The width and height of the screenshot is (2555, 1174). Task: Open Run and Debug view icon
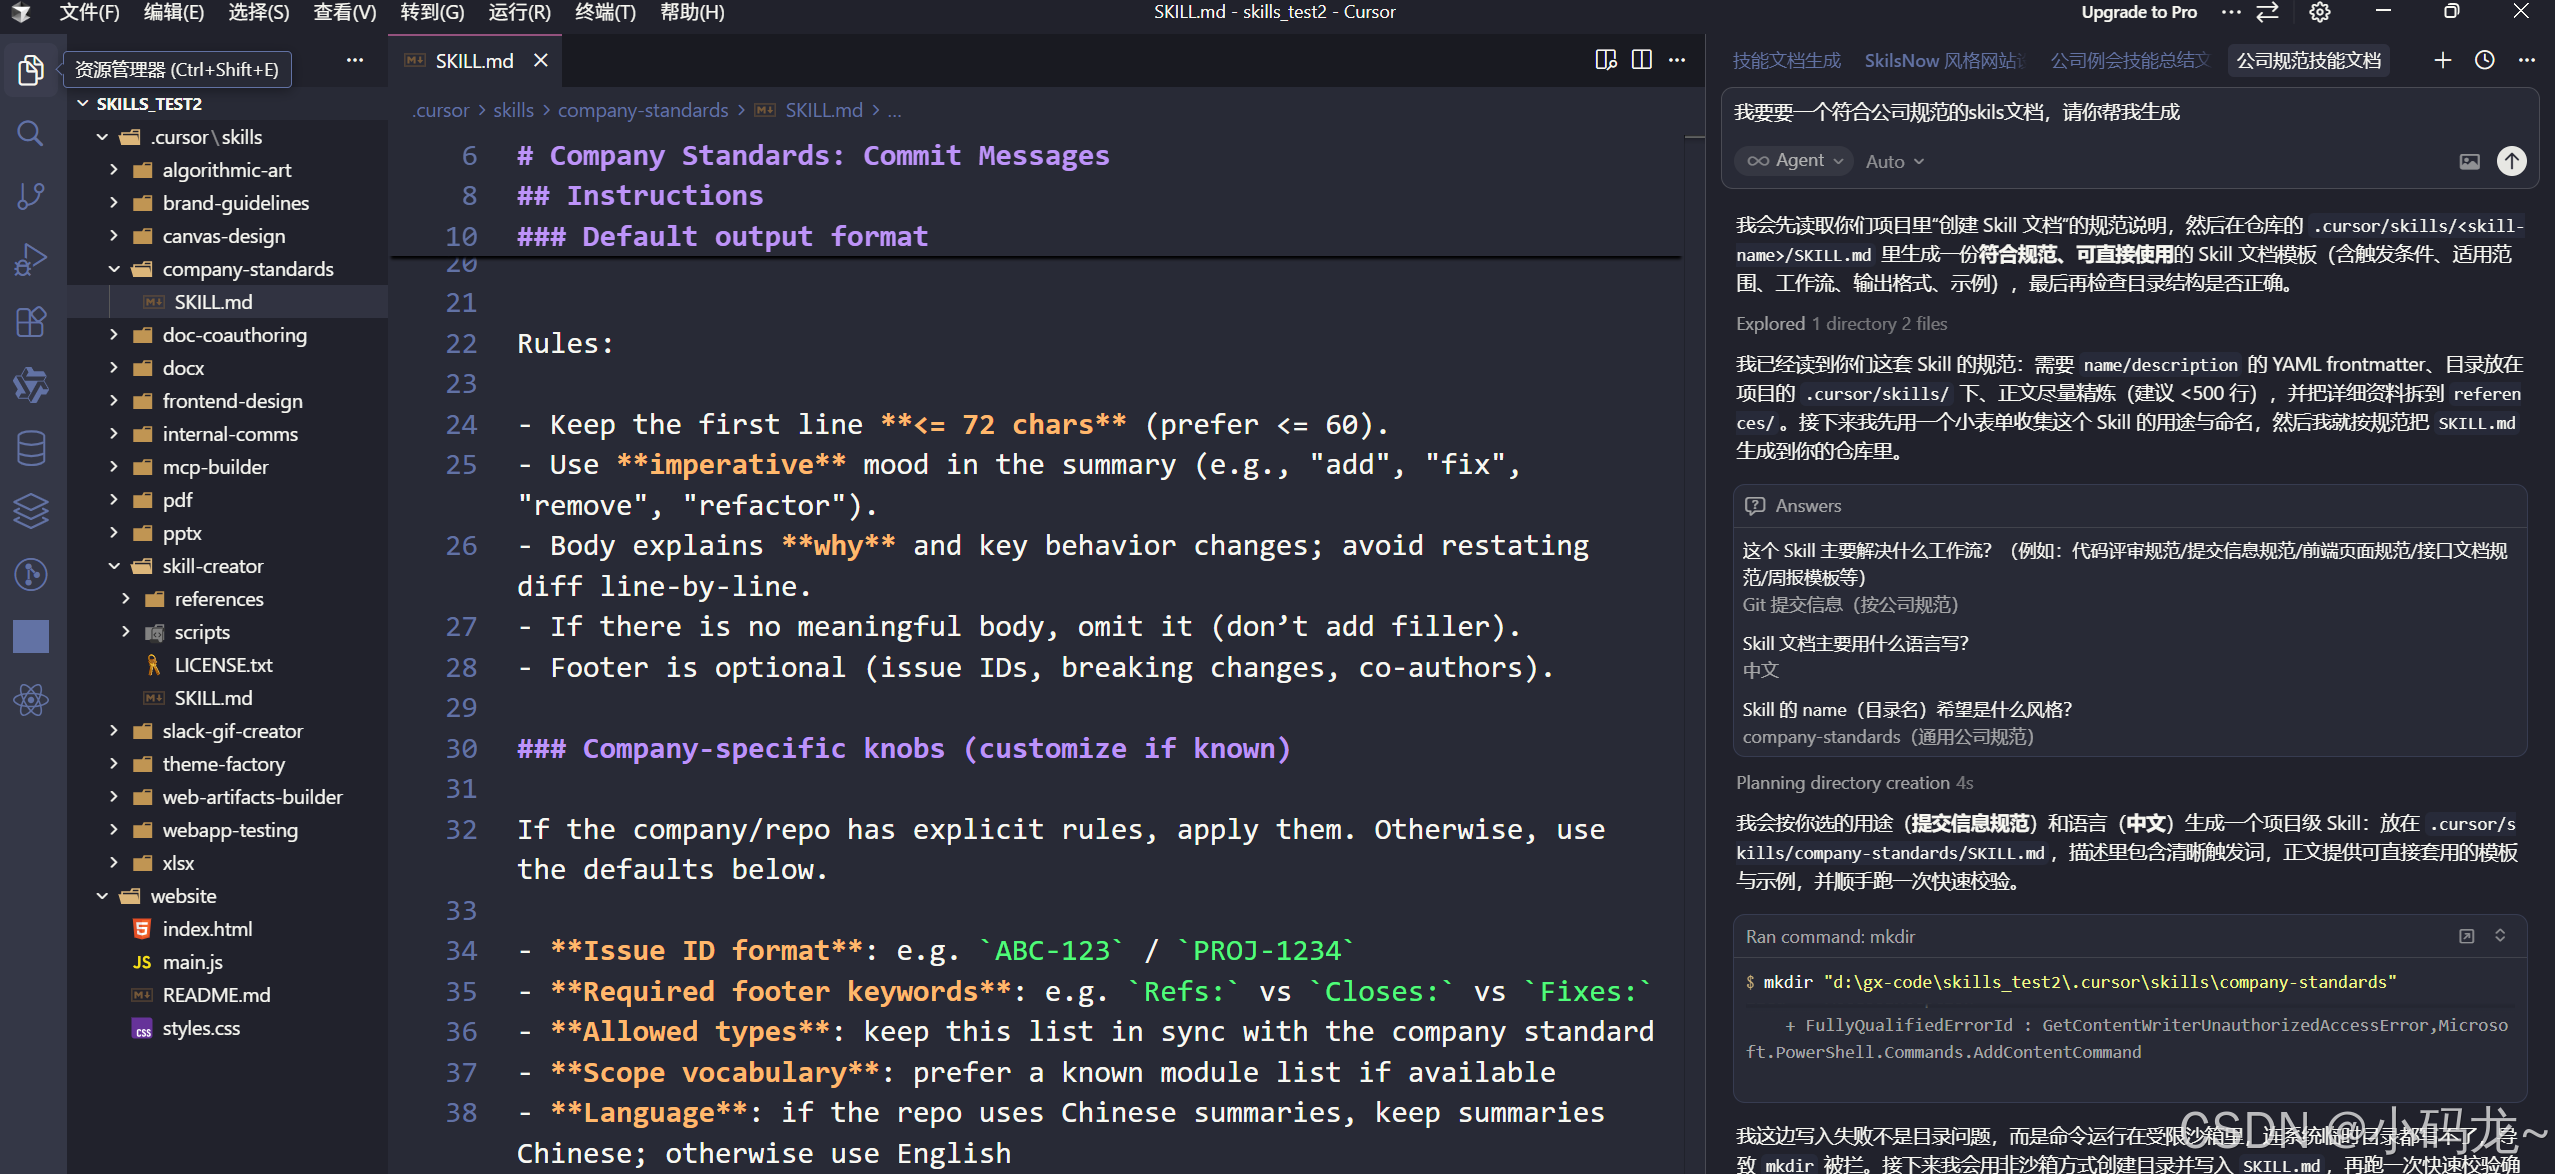tap(30, 259)
